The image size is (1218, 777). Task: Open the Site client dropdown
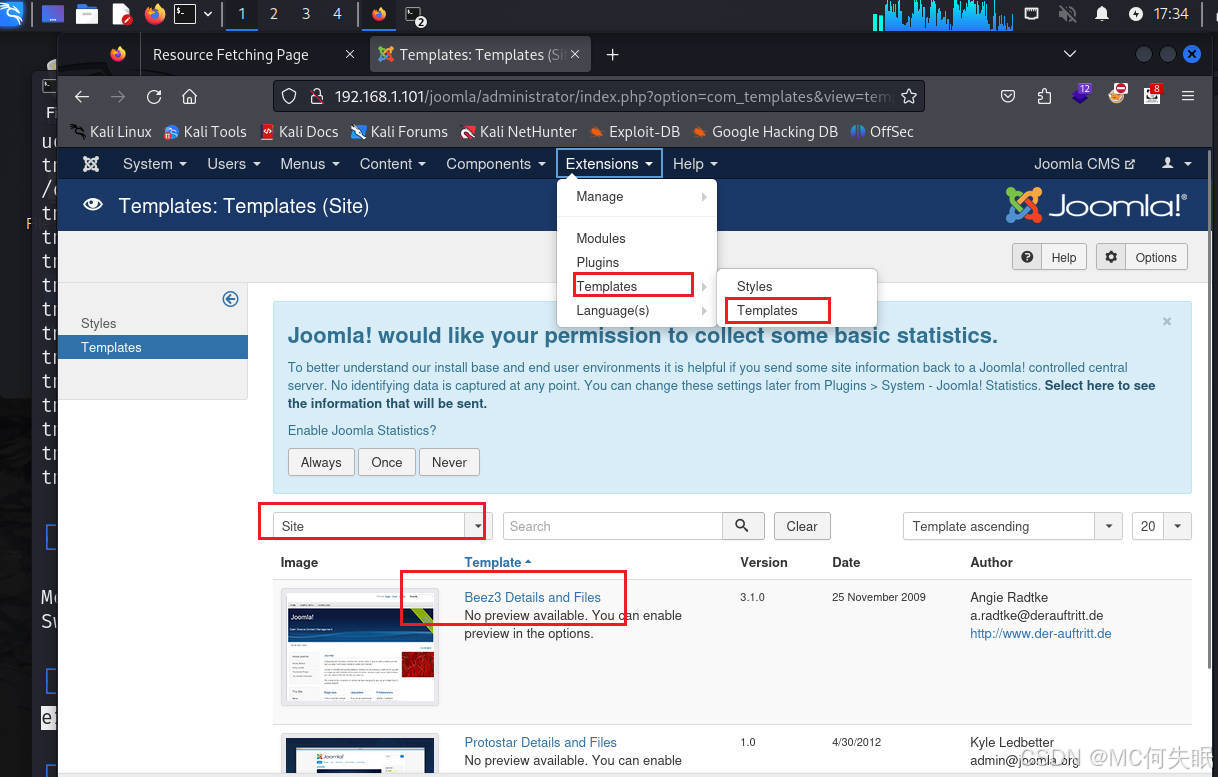[x=382, y=526]
